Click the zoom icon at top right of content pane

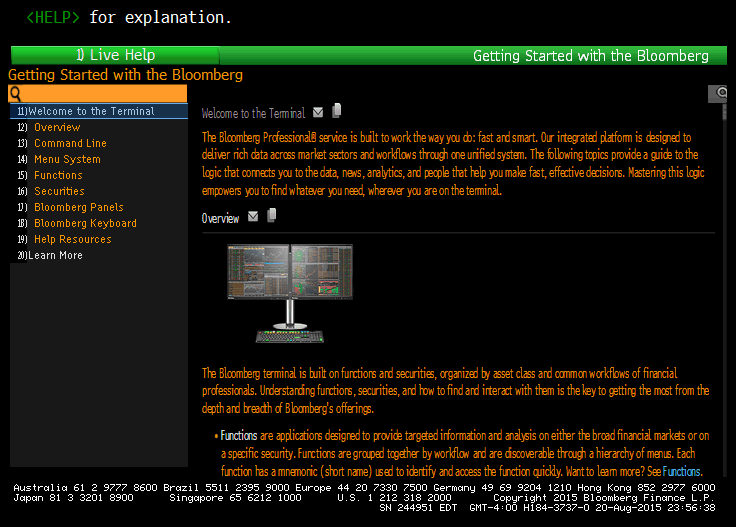[719, 93]
